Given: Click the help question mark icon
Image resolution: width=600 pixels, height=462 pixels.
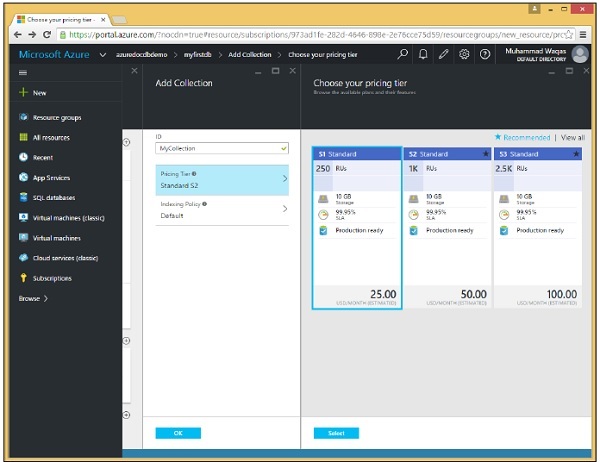Looking at the screenshot, I should click(x=485, y=54).
